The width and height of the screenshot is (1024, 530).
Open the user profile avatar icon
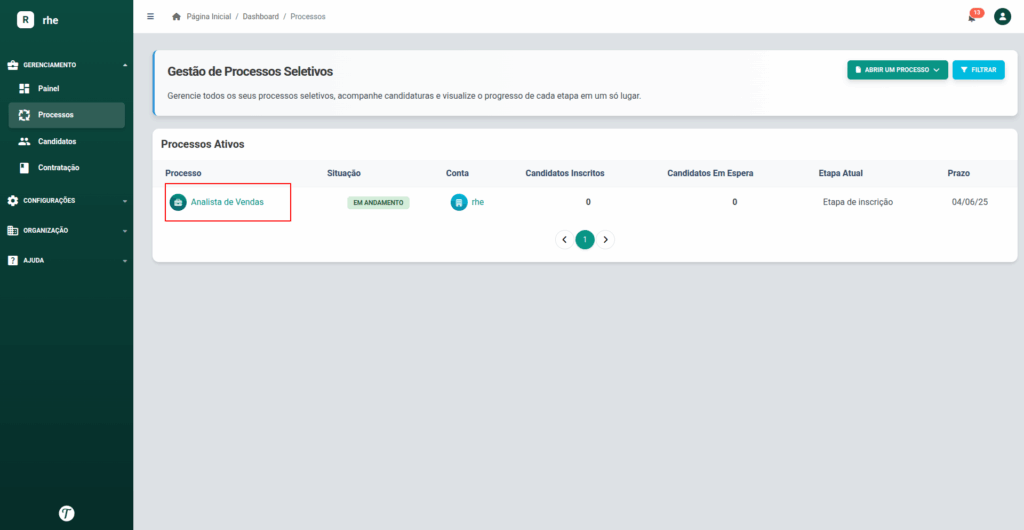tap(1002, 17)
